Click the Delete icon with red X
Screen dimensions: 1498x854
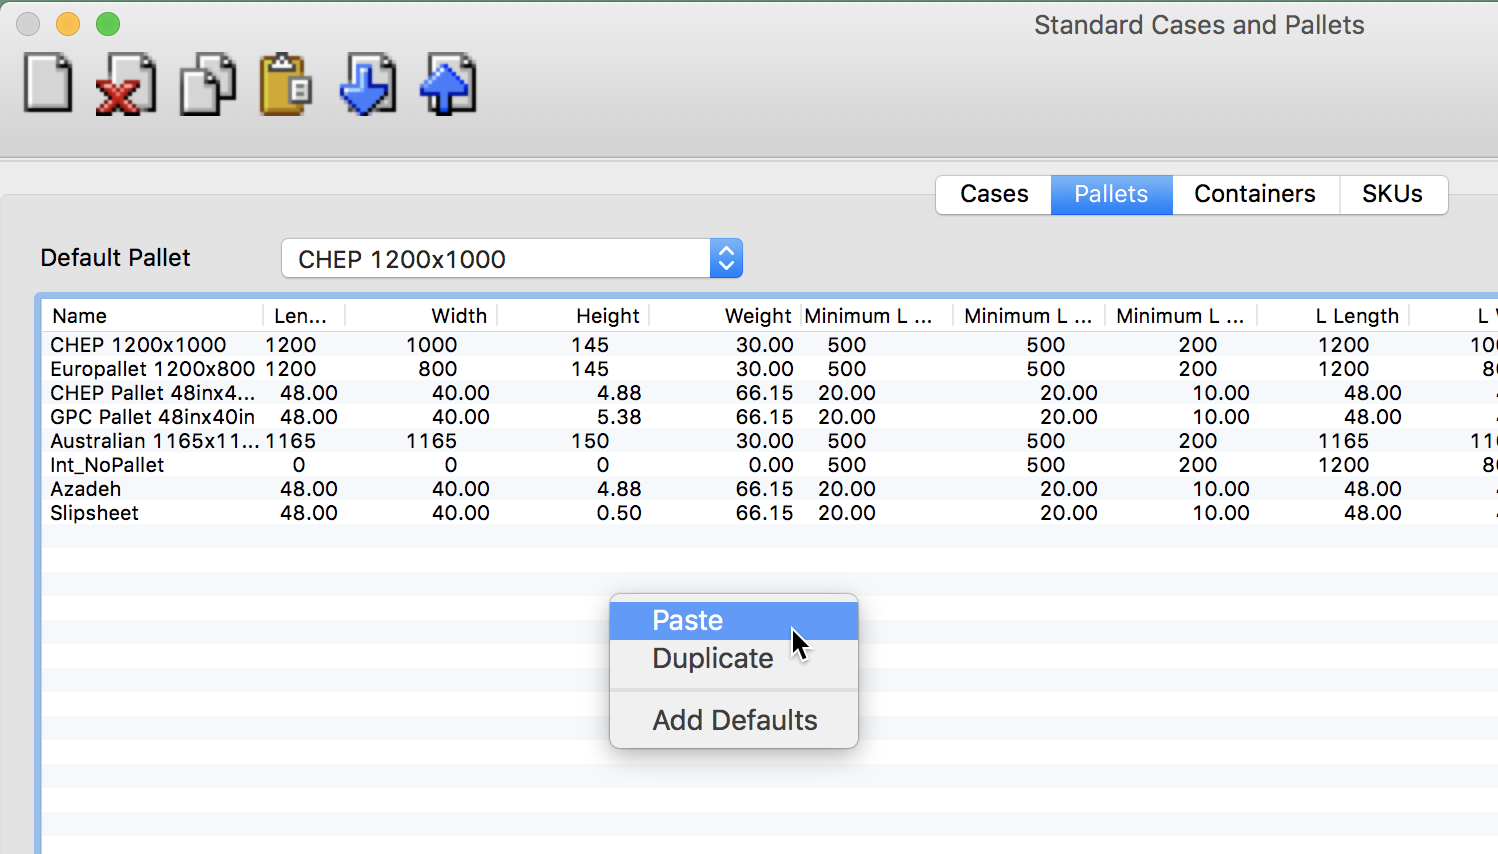coord(126,85)
